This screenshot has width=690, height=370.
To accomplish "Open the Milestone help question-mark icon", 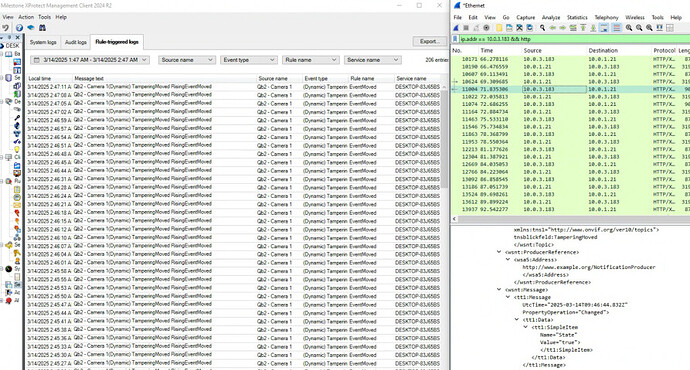I will coord(19,28).
